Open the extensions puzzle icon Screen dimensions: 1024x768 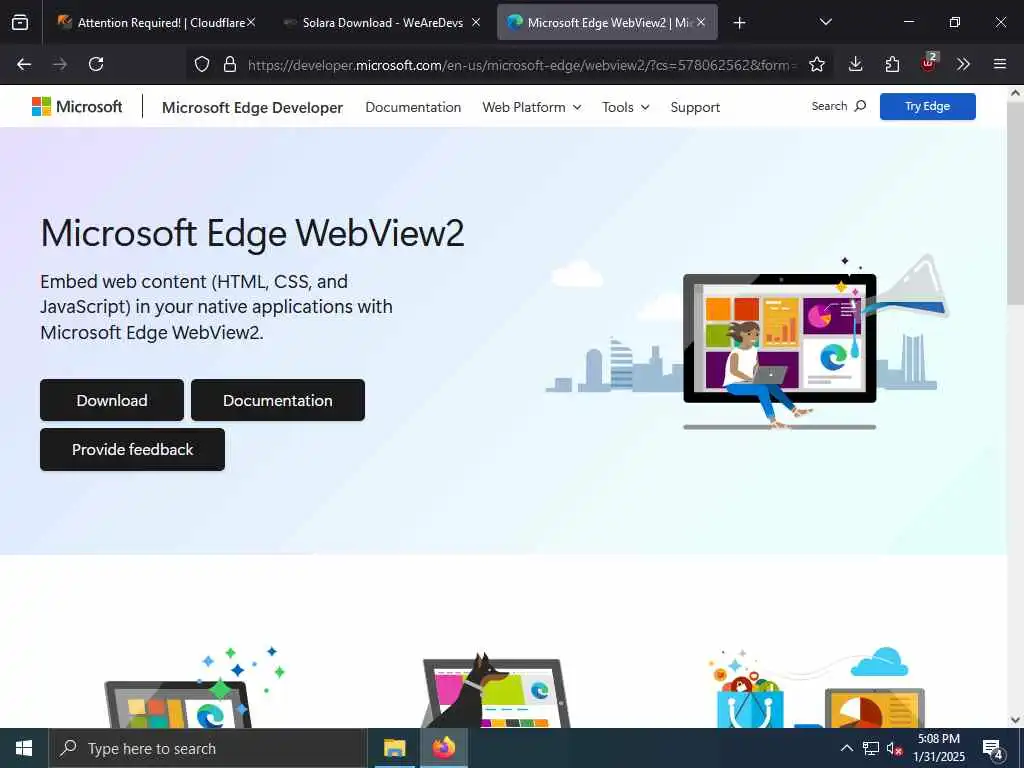click(892, 64)
